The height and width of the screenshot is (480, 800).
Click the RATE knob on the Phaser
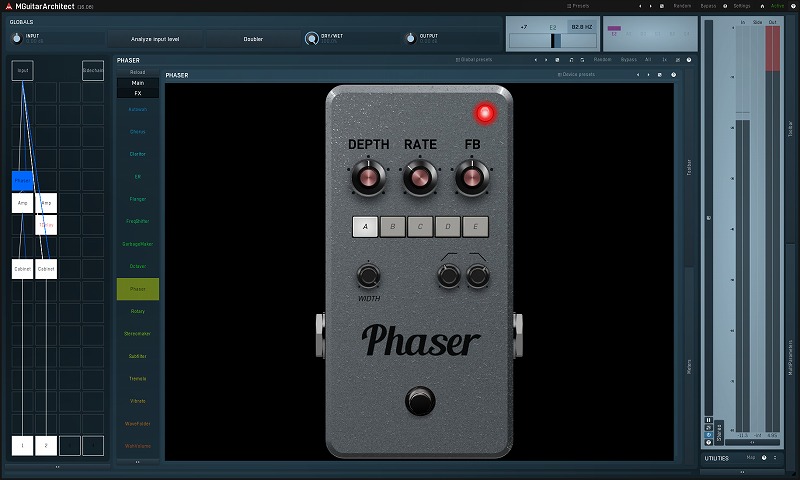420,178
